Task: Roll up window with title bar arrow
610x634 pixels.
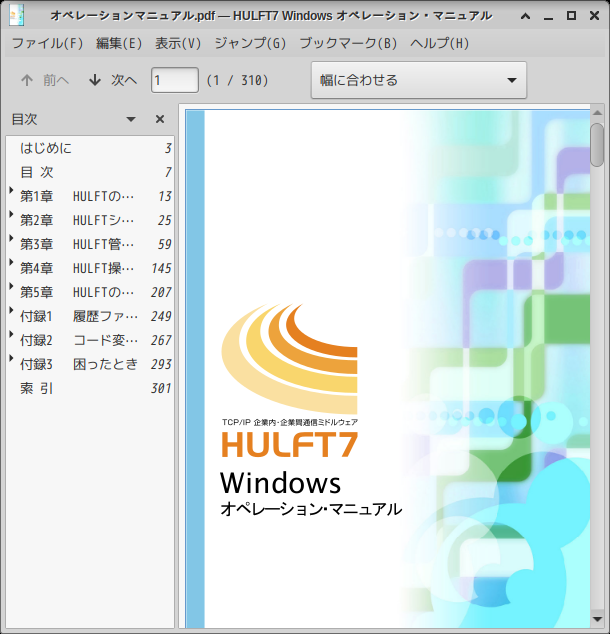Action: coord(525,16)
